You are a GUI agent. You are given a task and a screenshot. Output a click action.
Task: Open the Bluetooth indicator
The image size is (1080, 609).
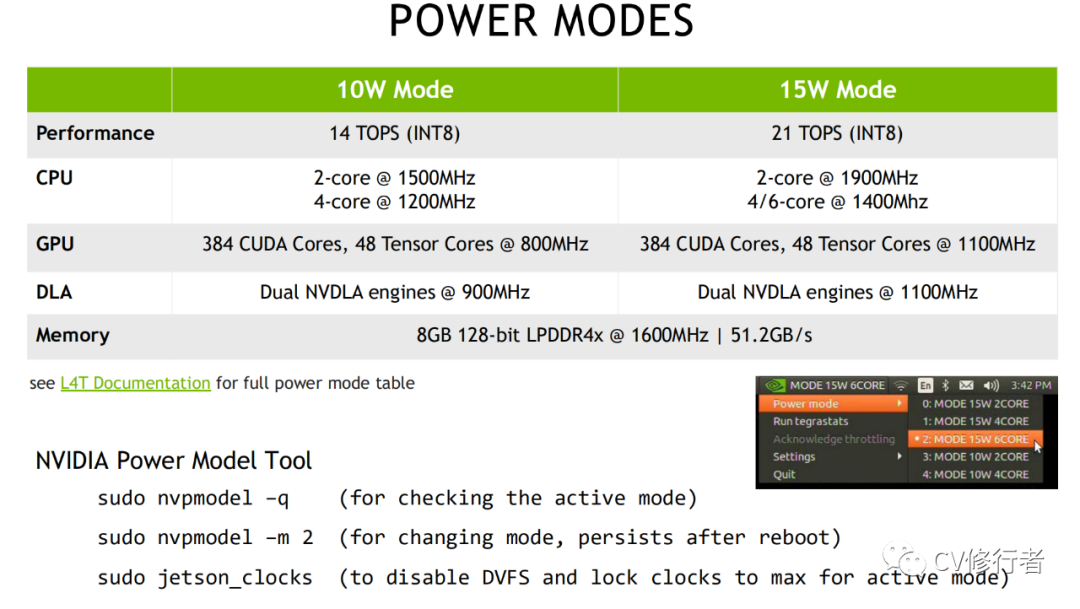tap(946, 386)
